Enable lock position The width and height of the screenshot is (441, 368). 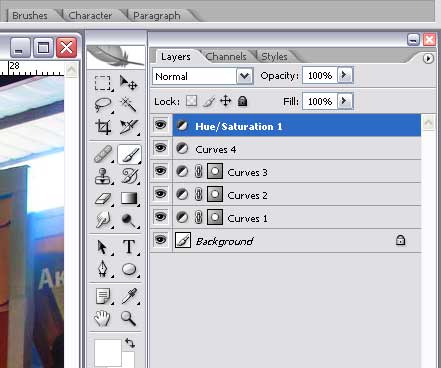(x=226, y=101)
